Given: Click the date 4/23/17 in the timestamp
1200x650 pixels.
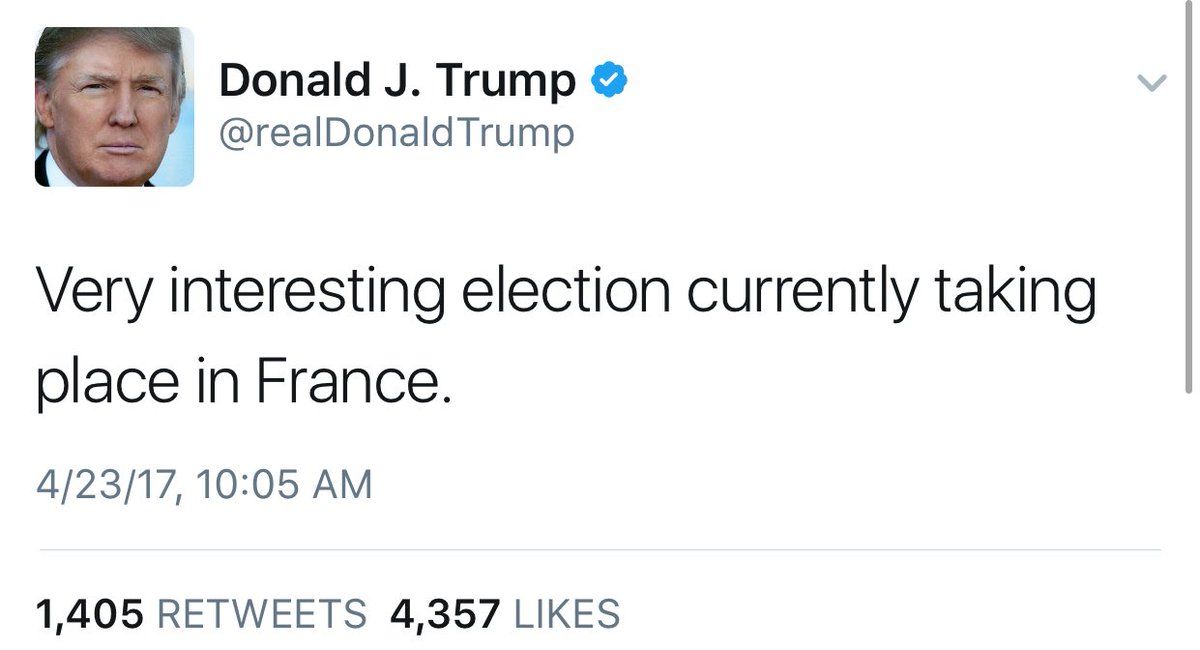Looking at the screenshot, I should 108,484.
